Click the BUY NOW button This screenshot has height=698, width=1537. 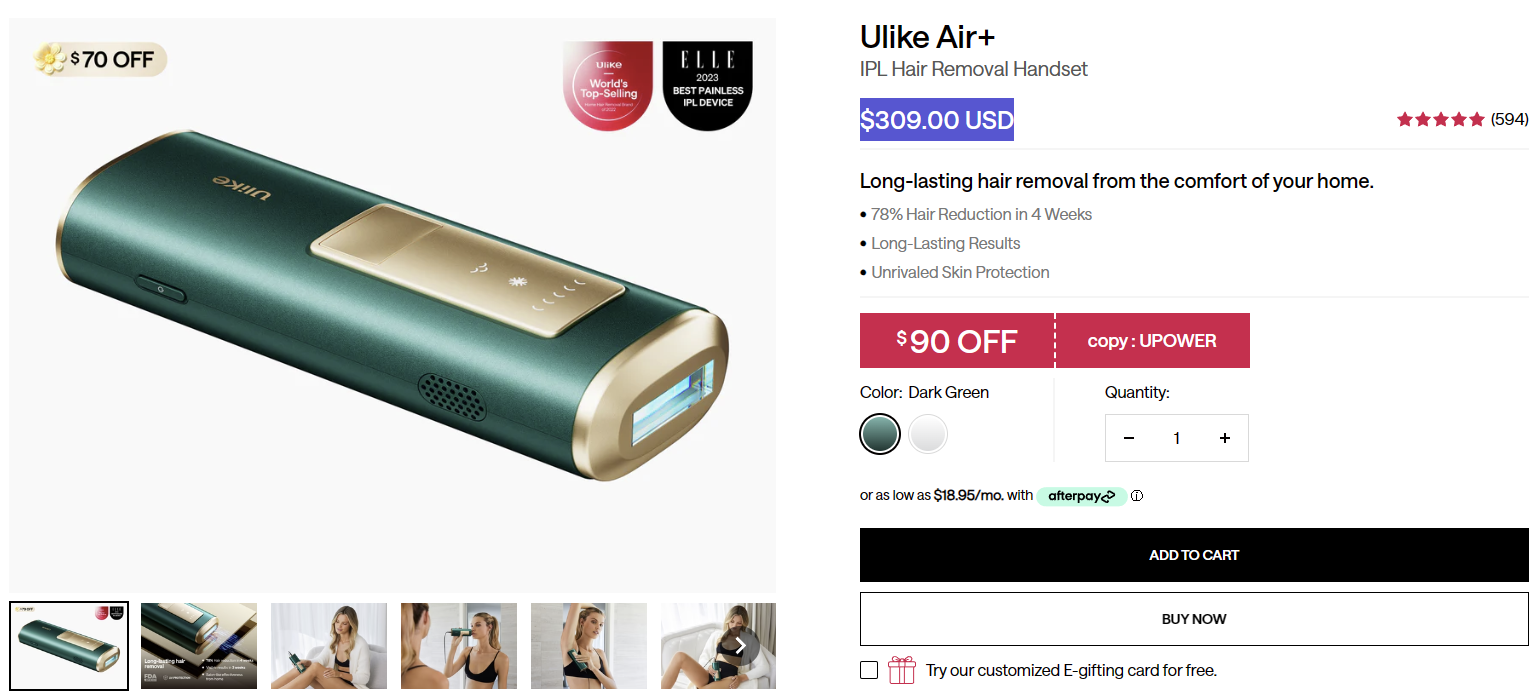(x=1194, y=619)
